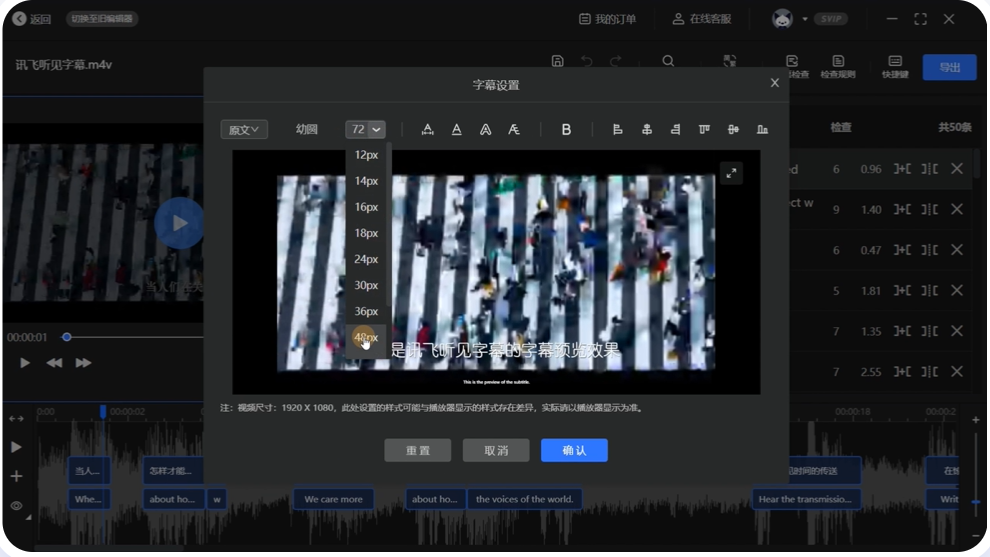Confirm settings with the 确认 button
The image size is (990, 557).
(574, 450)
